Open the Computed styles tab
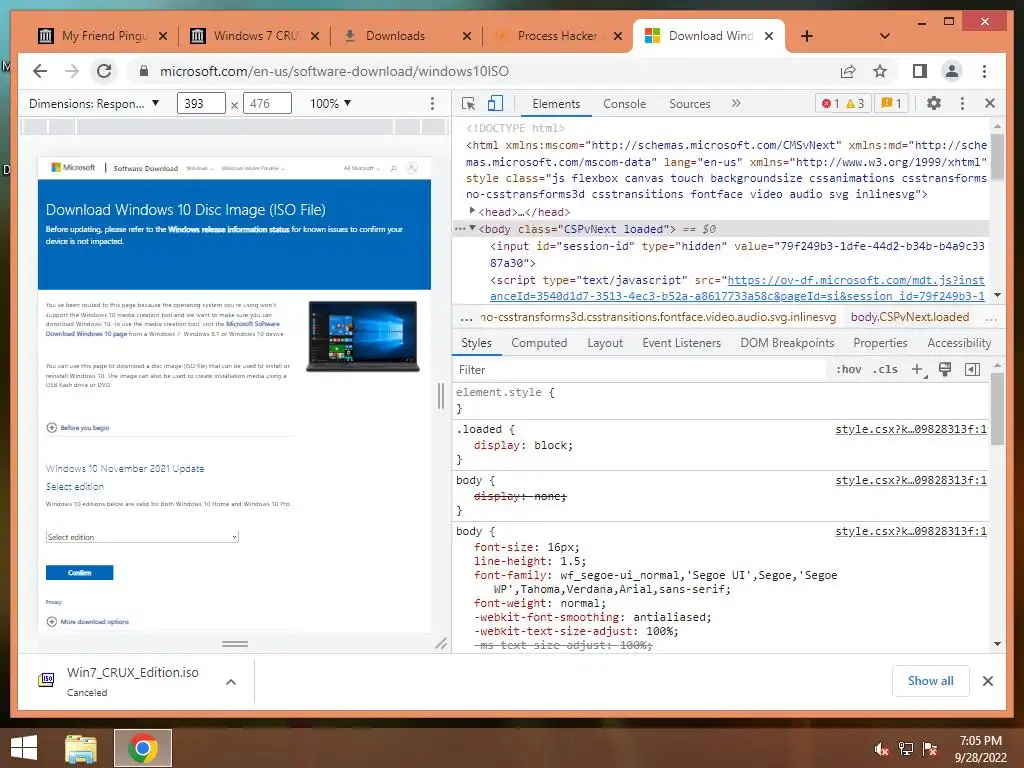The height and width of the screenshot is (768, 1024). point(539,343)
